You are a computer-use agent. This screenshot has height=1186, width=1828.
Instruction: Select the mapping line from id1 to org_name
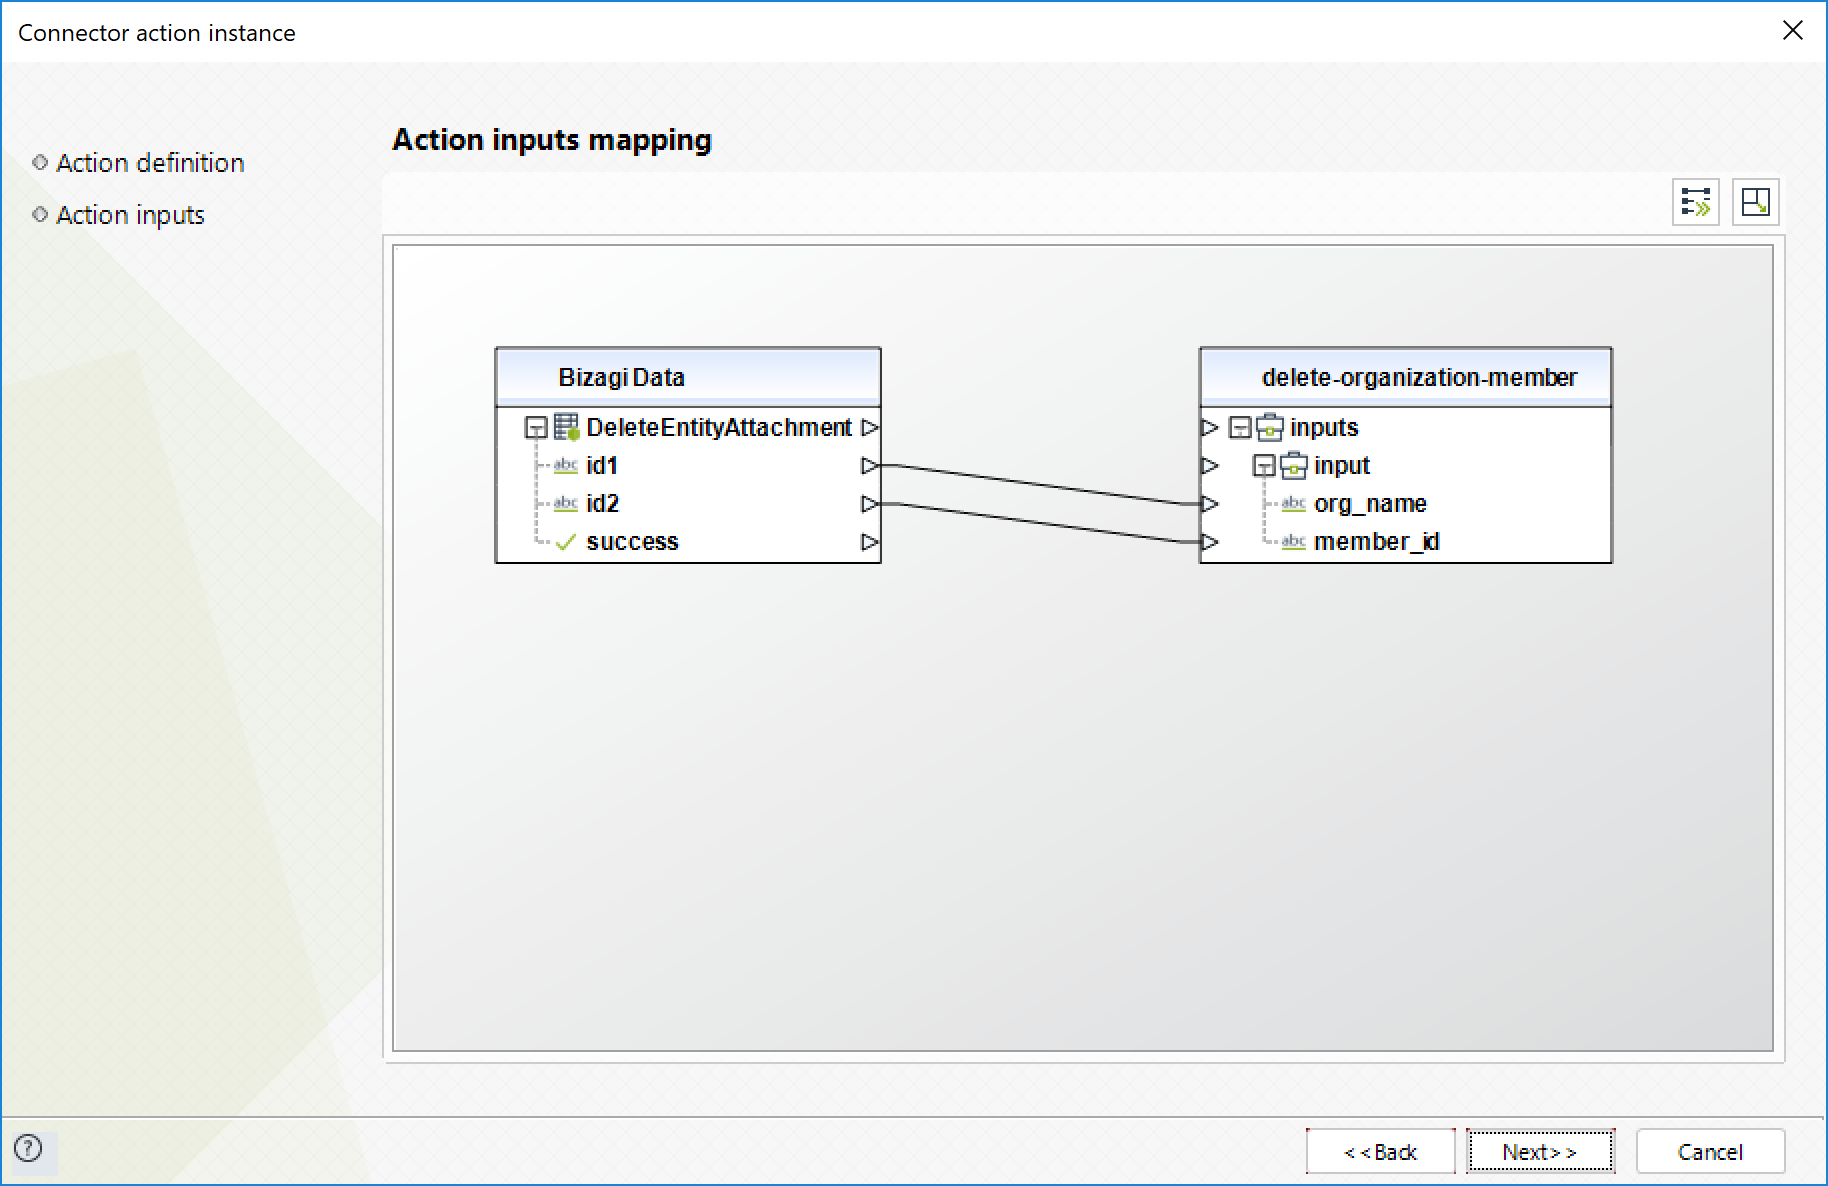pos(1040,484)
